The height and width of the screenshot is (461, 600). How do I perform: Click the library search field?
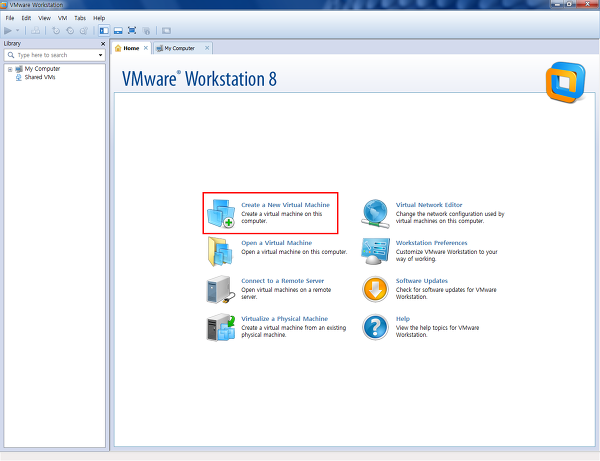54,55
